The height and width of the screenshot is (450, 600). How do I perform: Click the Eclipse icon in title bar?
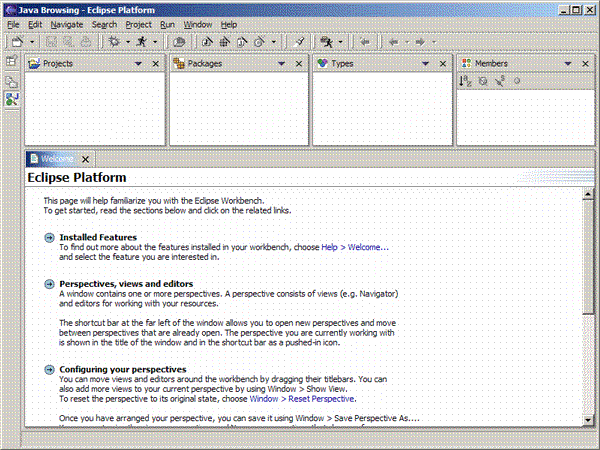[x=10, y=10]
